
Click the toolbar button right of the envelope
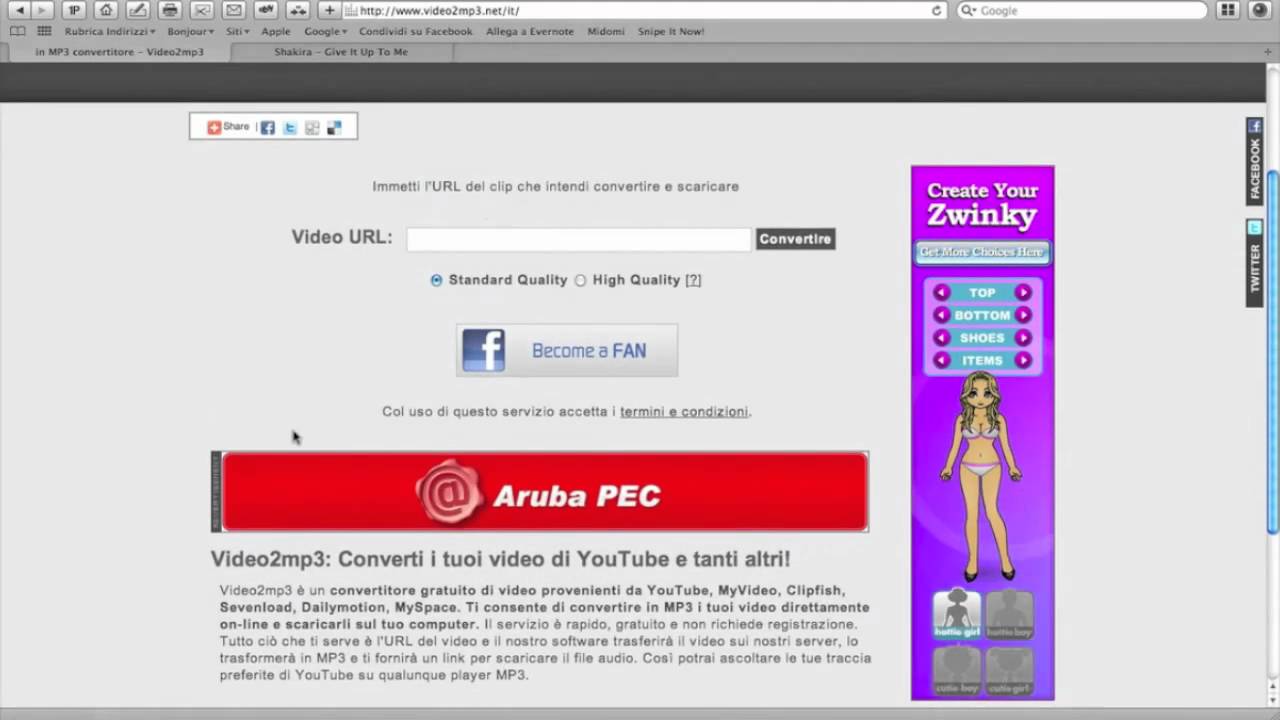(266, 10)
